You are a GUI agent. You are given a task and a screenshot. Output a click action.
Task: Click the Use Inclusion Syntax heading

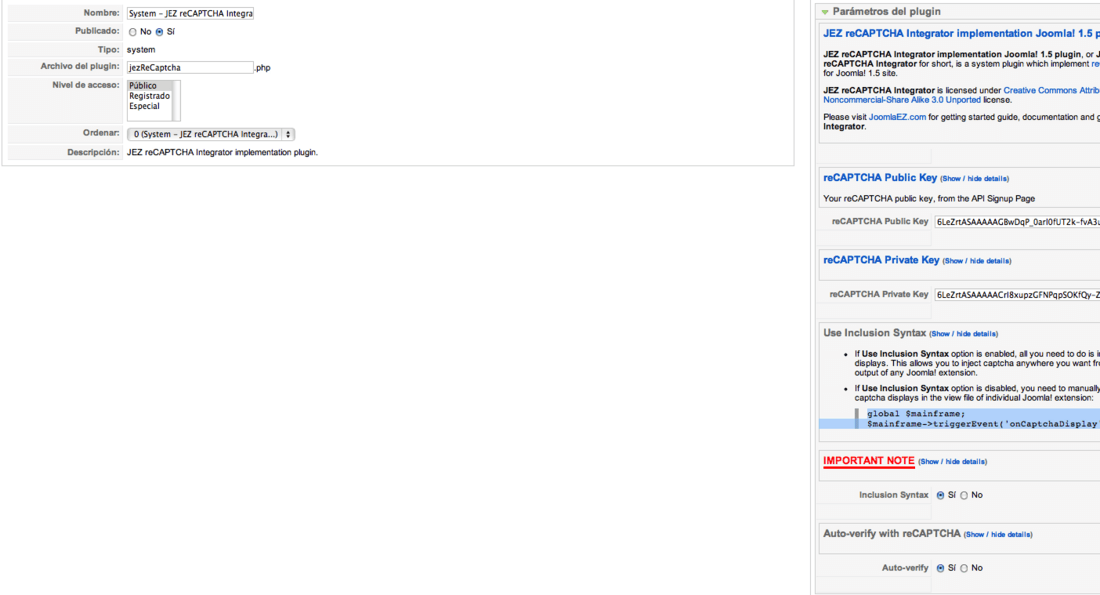[874, 333]
